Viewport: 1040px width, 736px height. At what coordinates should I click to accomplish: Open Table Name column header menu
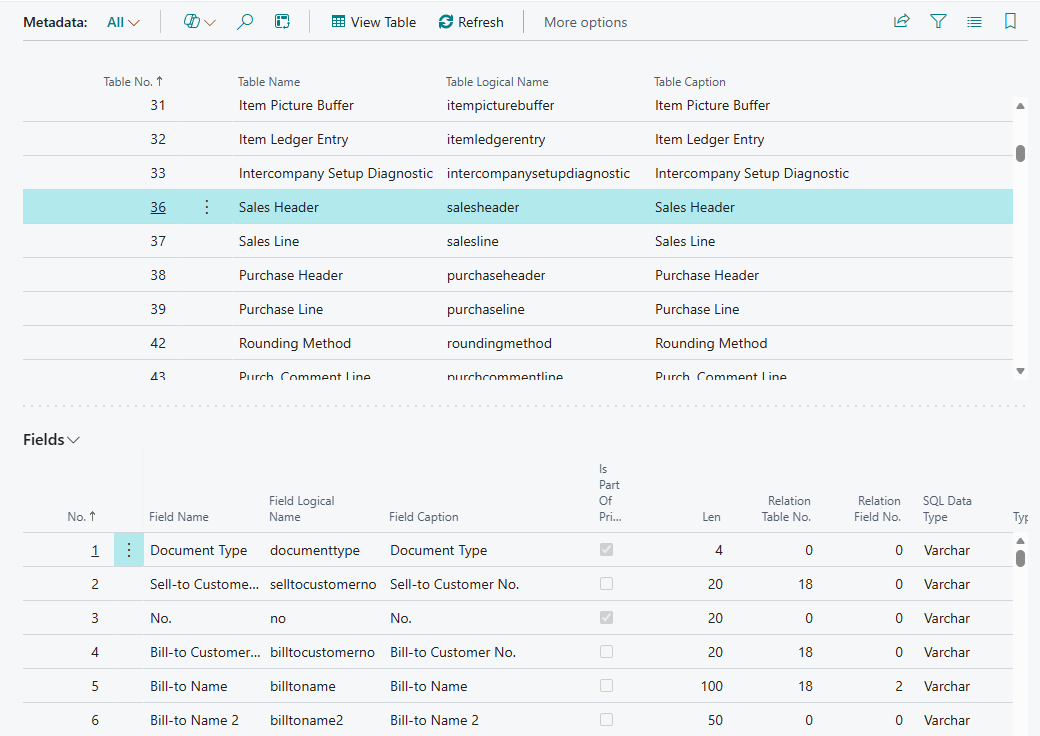coord(269,82)
